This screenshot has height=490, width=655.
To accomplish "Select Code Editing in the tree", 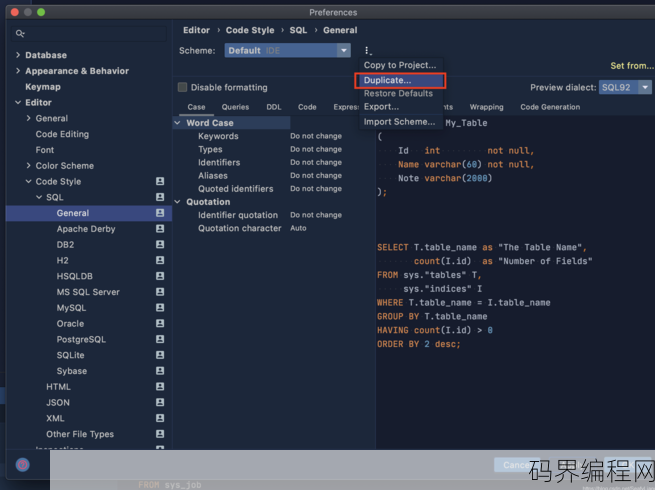I will (62, 134).
